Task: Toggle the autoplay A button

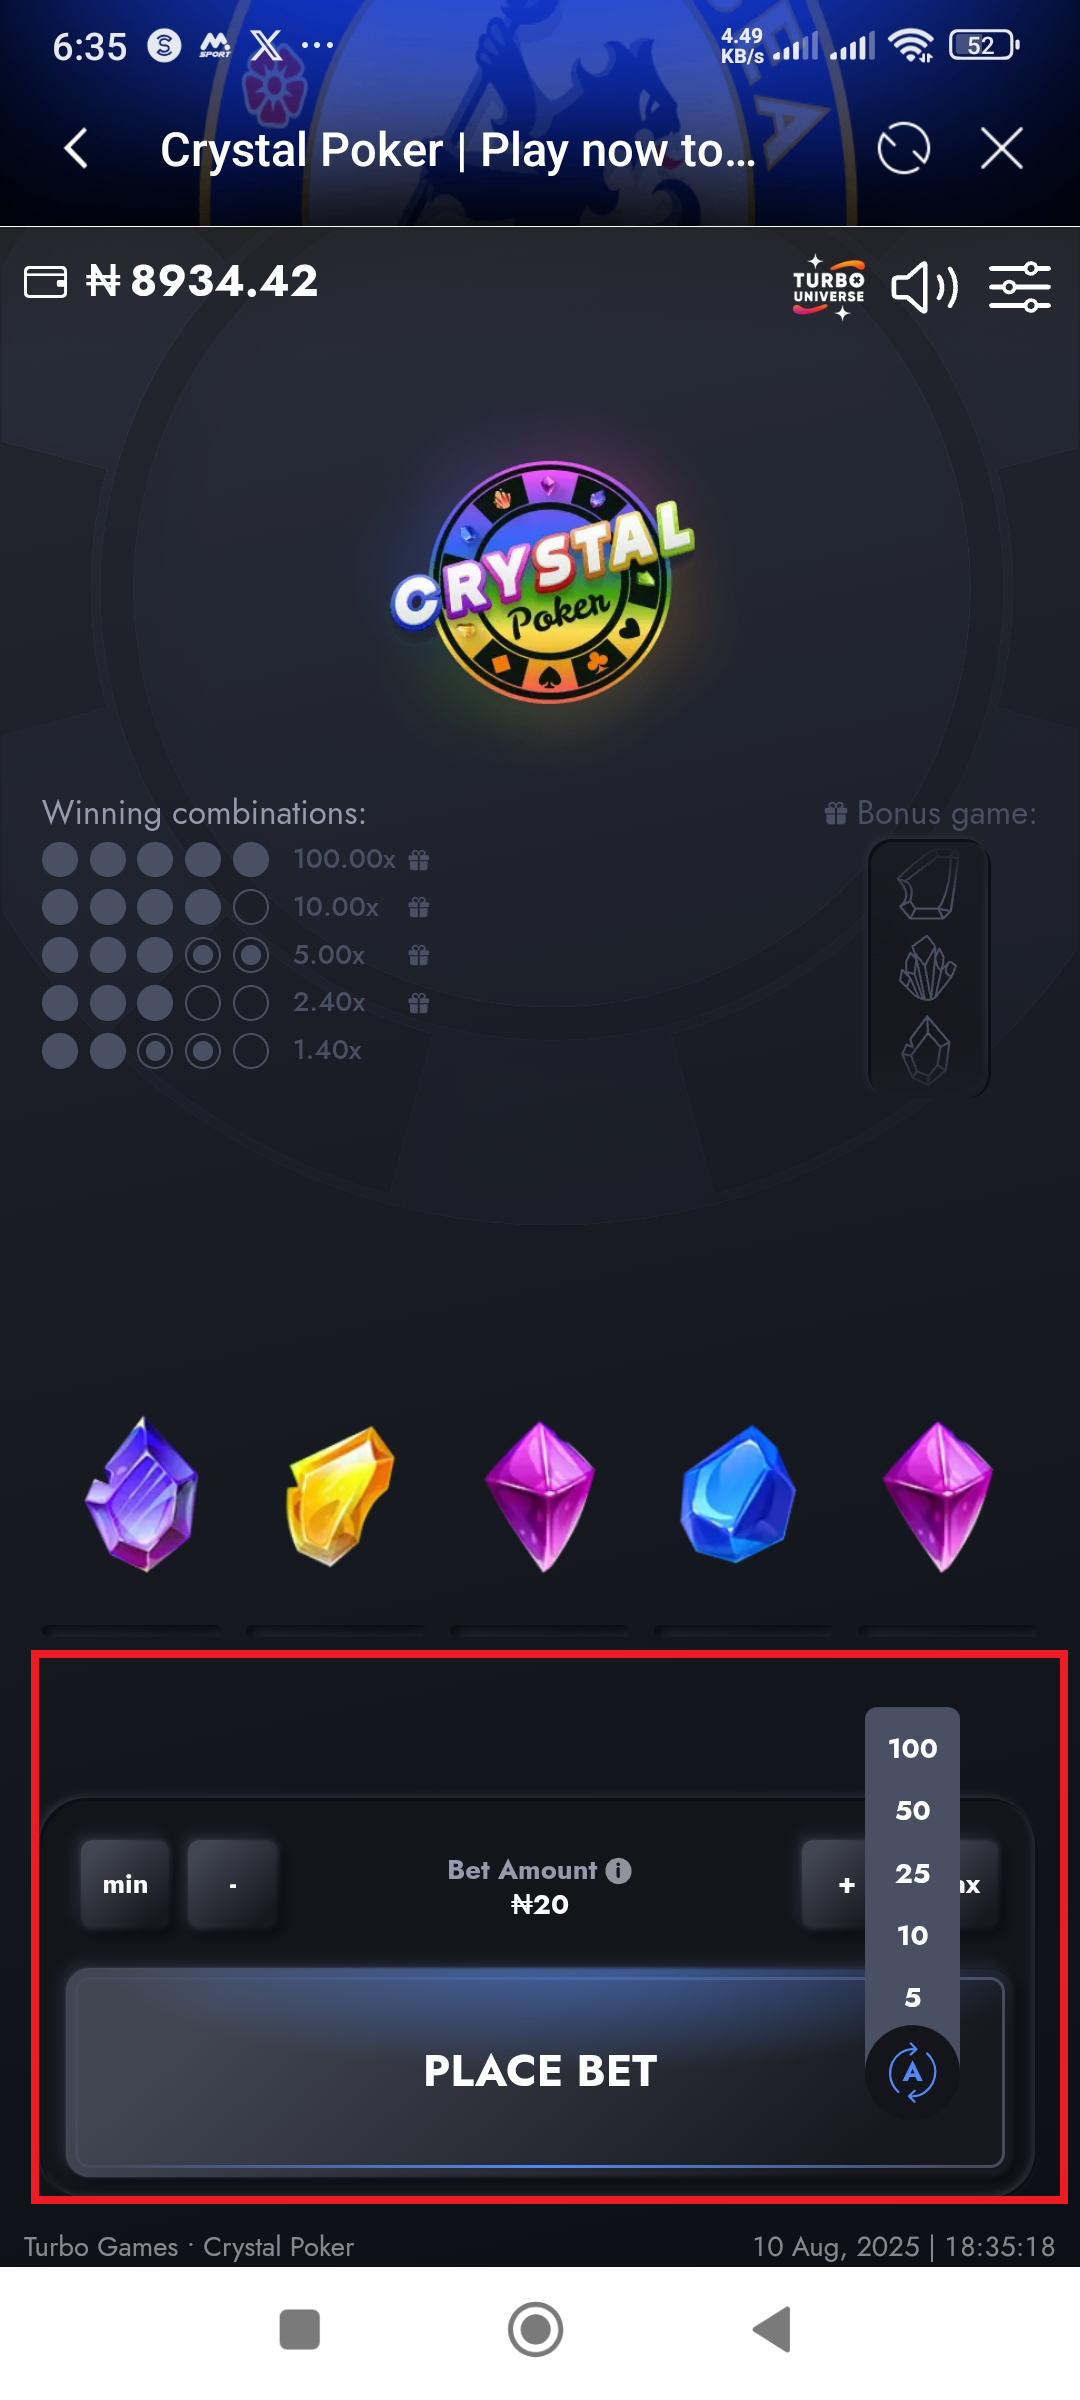Action: 912,2073
